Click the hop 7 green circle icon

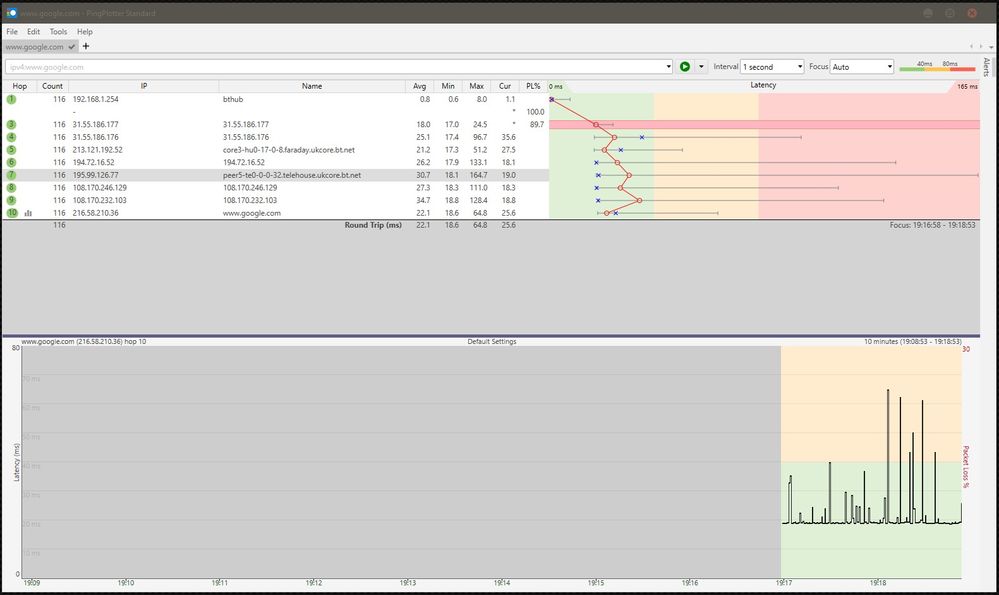[x=12, y=175]
